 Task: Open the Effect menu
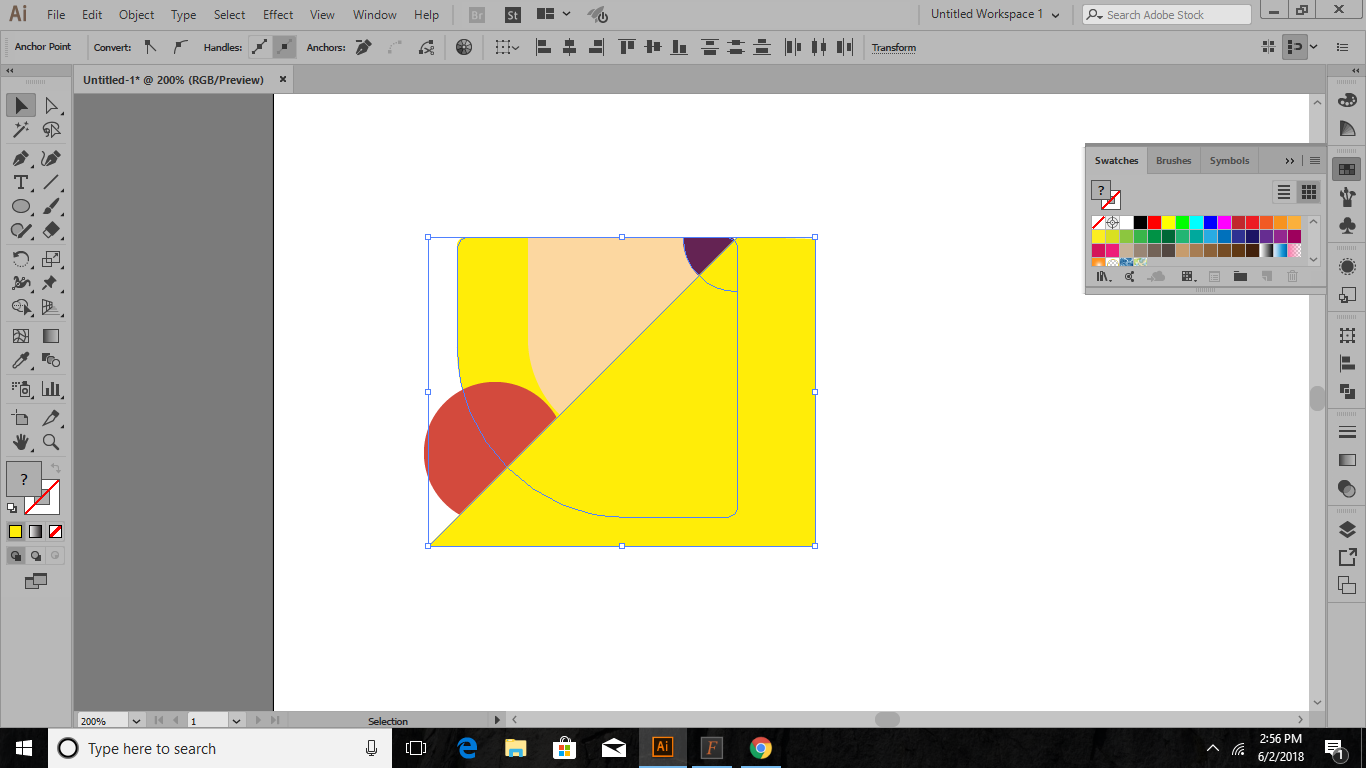(278, 15)
